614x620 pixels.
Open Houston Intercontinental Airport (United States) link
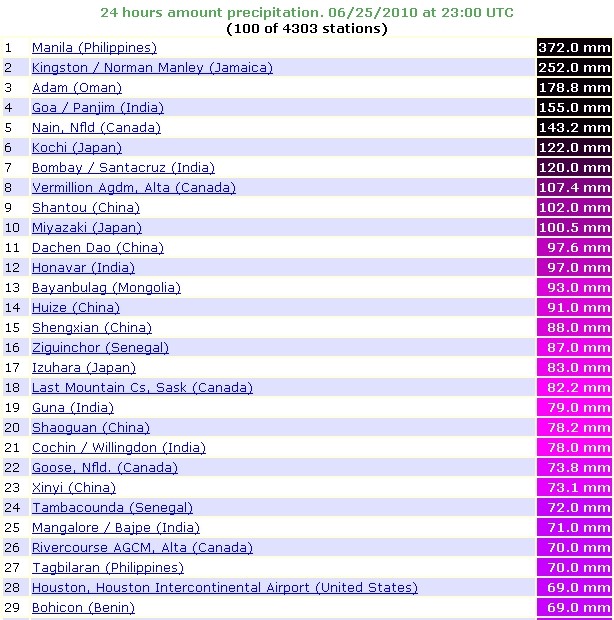[225, 588]
